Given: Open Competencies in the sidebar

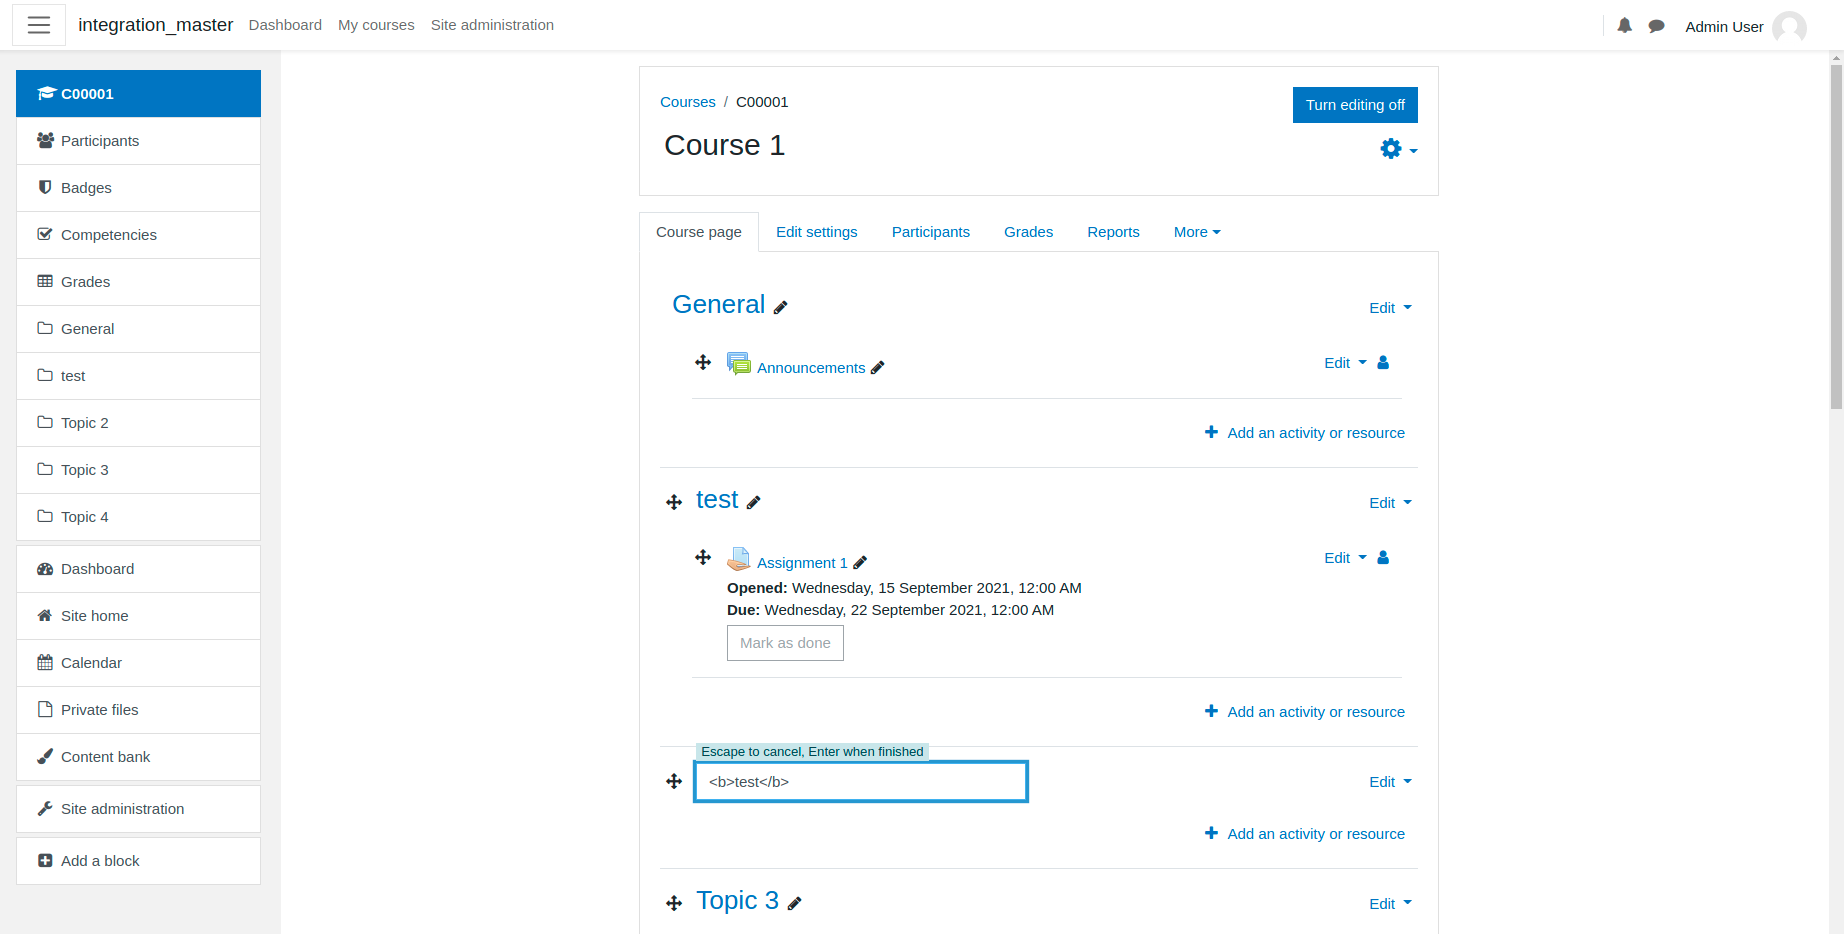Looking at the screenshot, I should [138, 235].
